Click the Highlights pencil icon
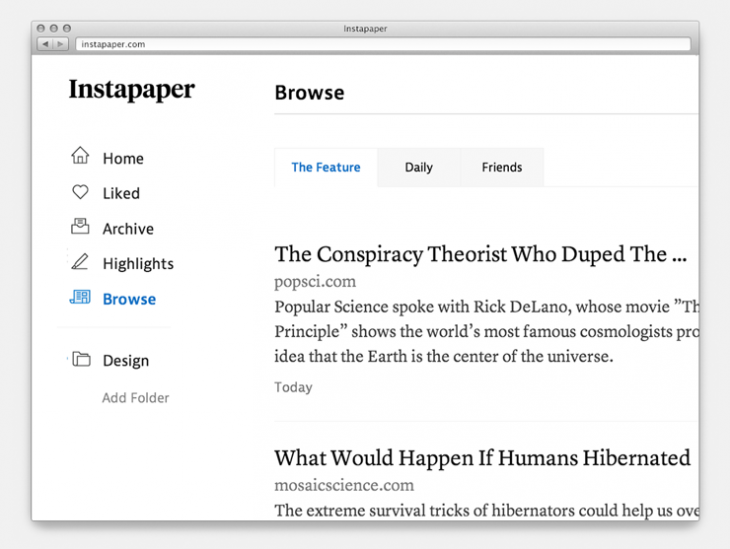The width and height of the screenshot is (730, 549). tap(80, 262)
